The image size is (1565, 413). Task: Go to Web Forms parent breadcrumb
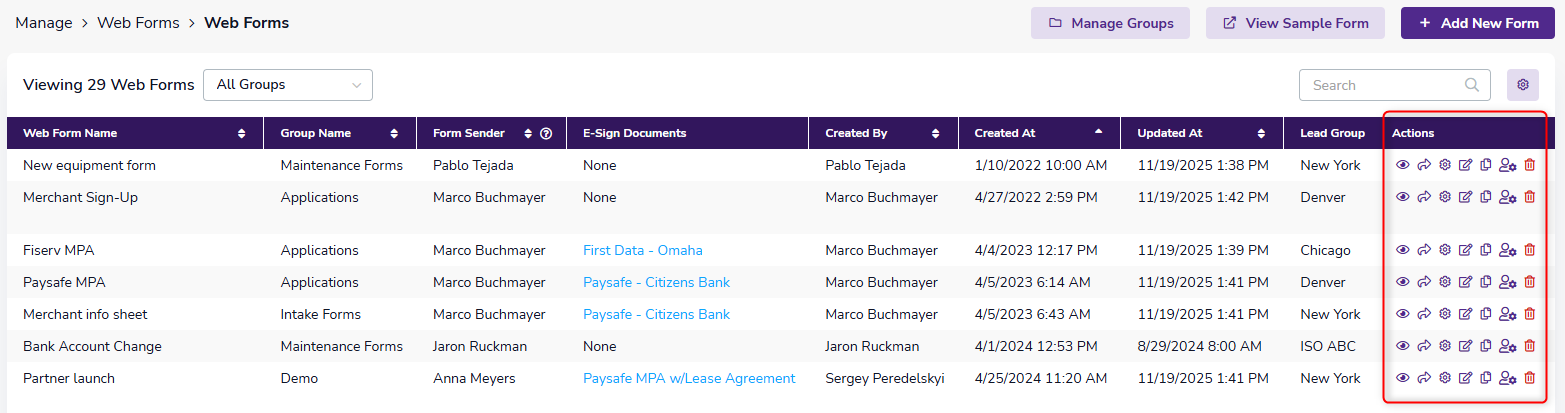138,23
